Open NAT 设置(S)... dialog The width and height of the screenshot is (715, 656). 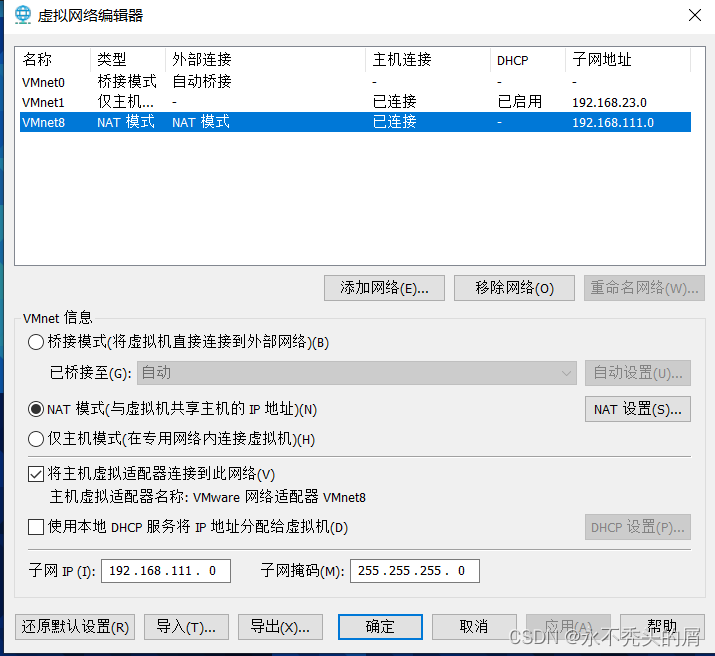click(x=637, y=409)
